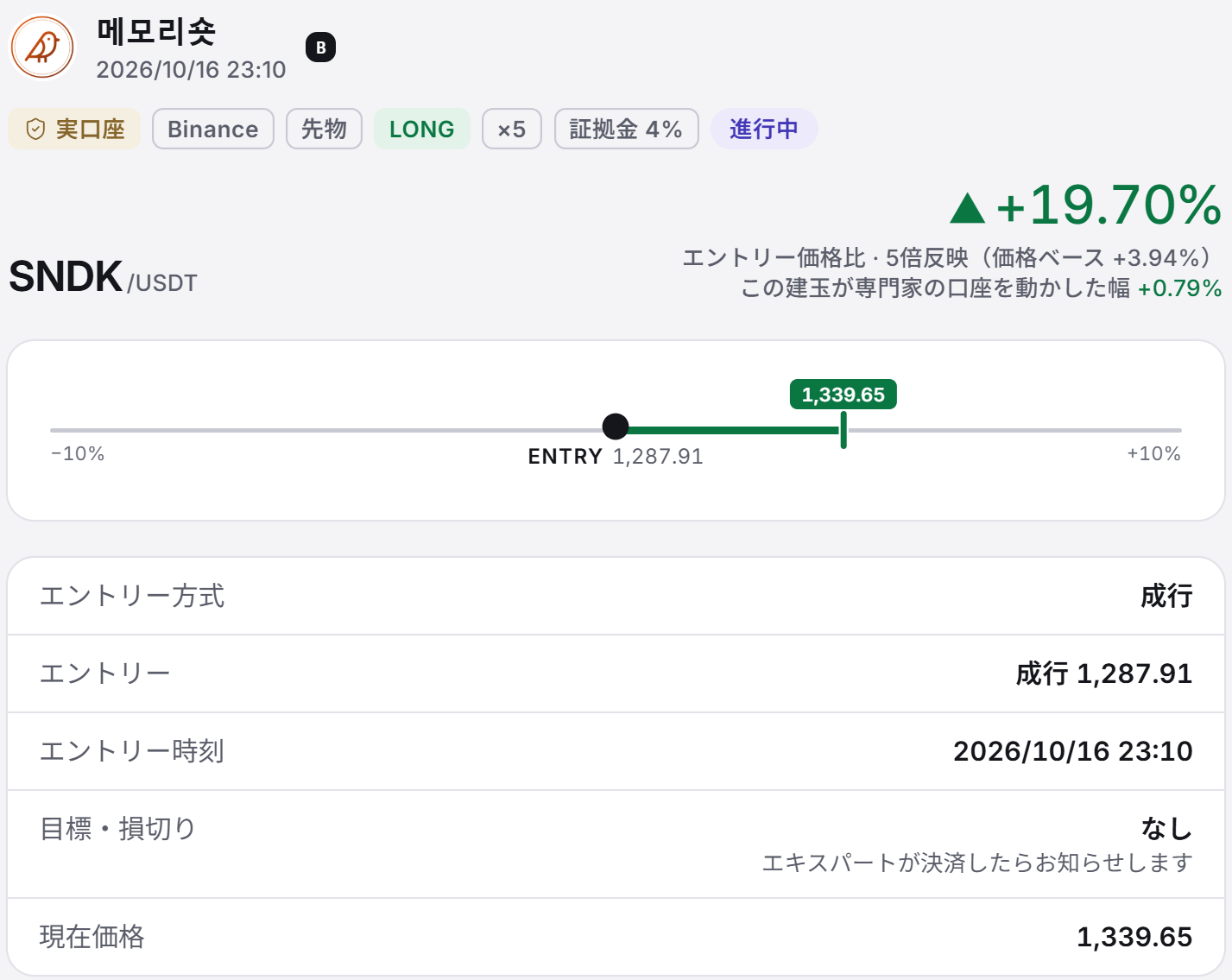Click the green up-triangle profit indicator

pos(967,207)
